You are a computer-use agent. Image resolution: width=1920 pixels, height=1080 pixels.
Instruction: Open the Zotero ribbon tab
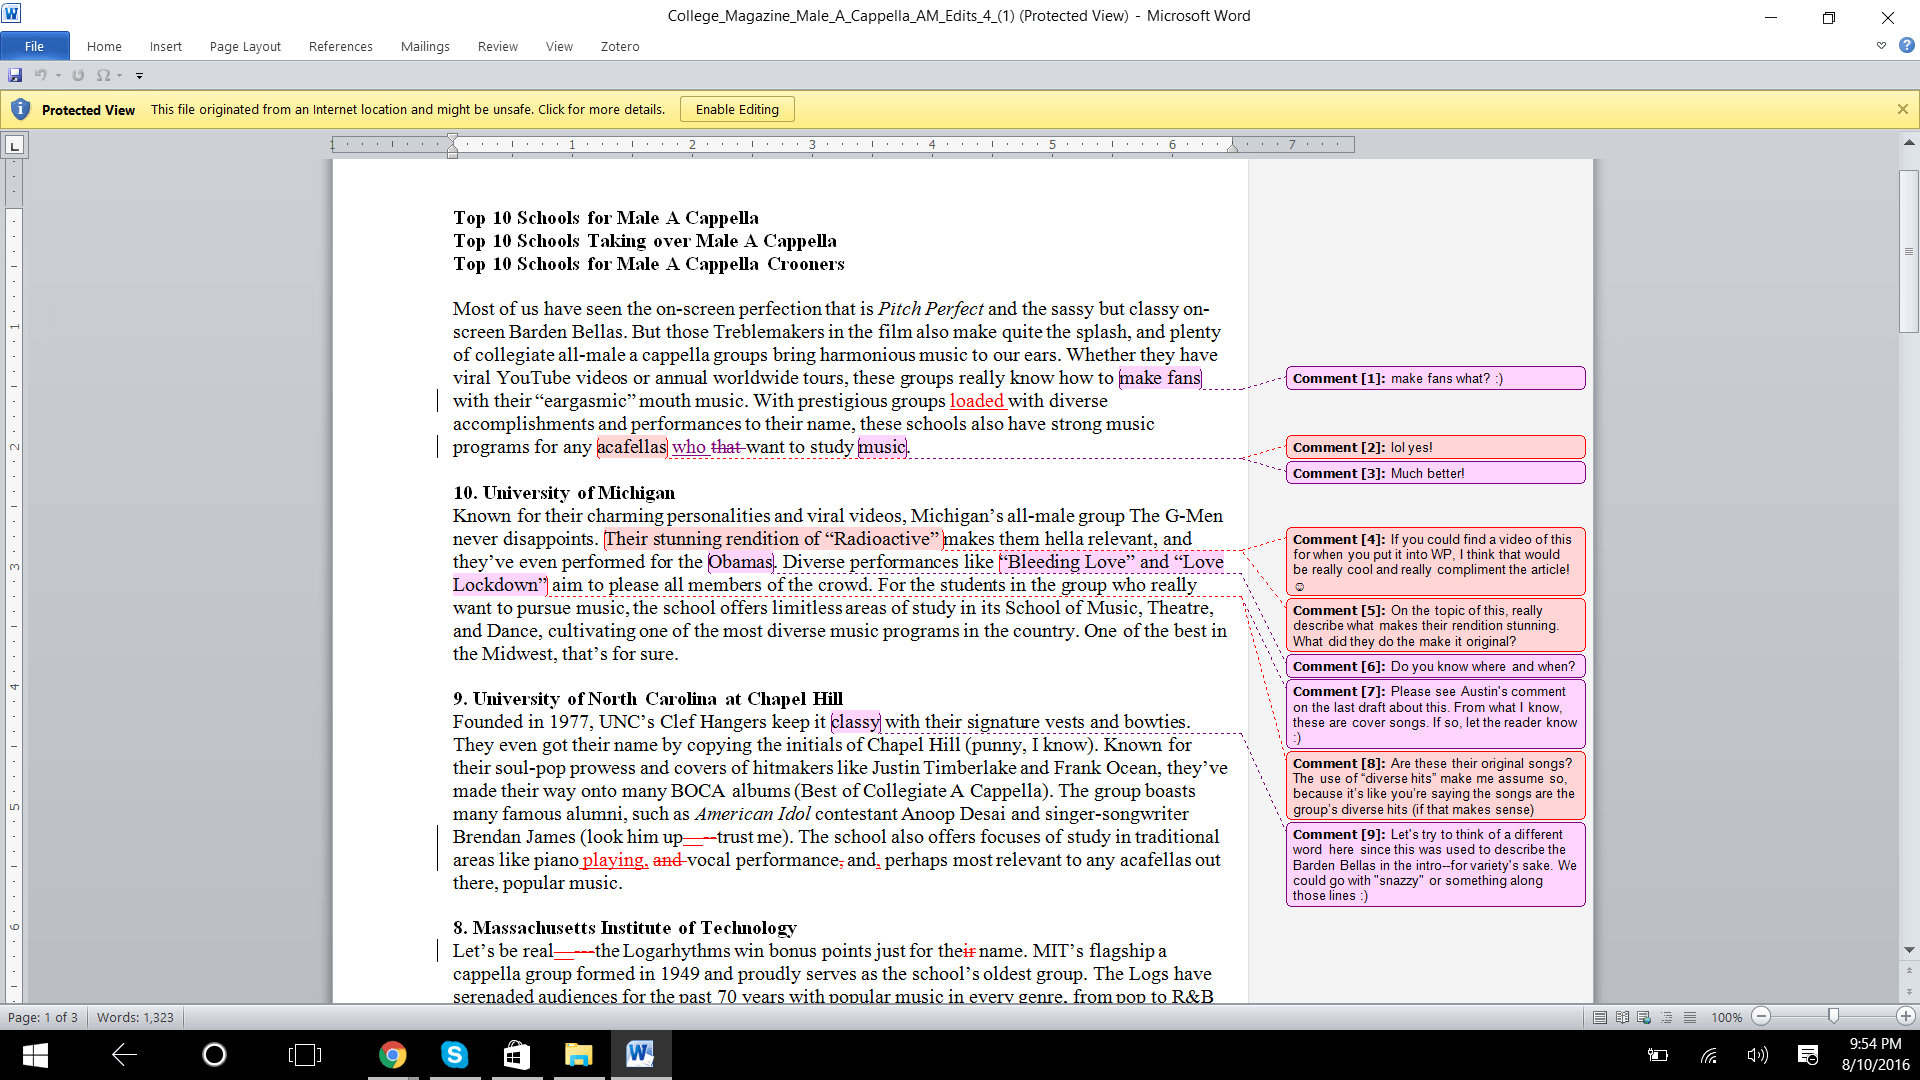tap(620, 46)
